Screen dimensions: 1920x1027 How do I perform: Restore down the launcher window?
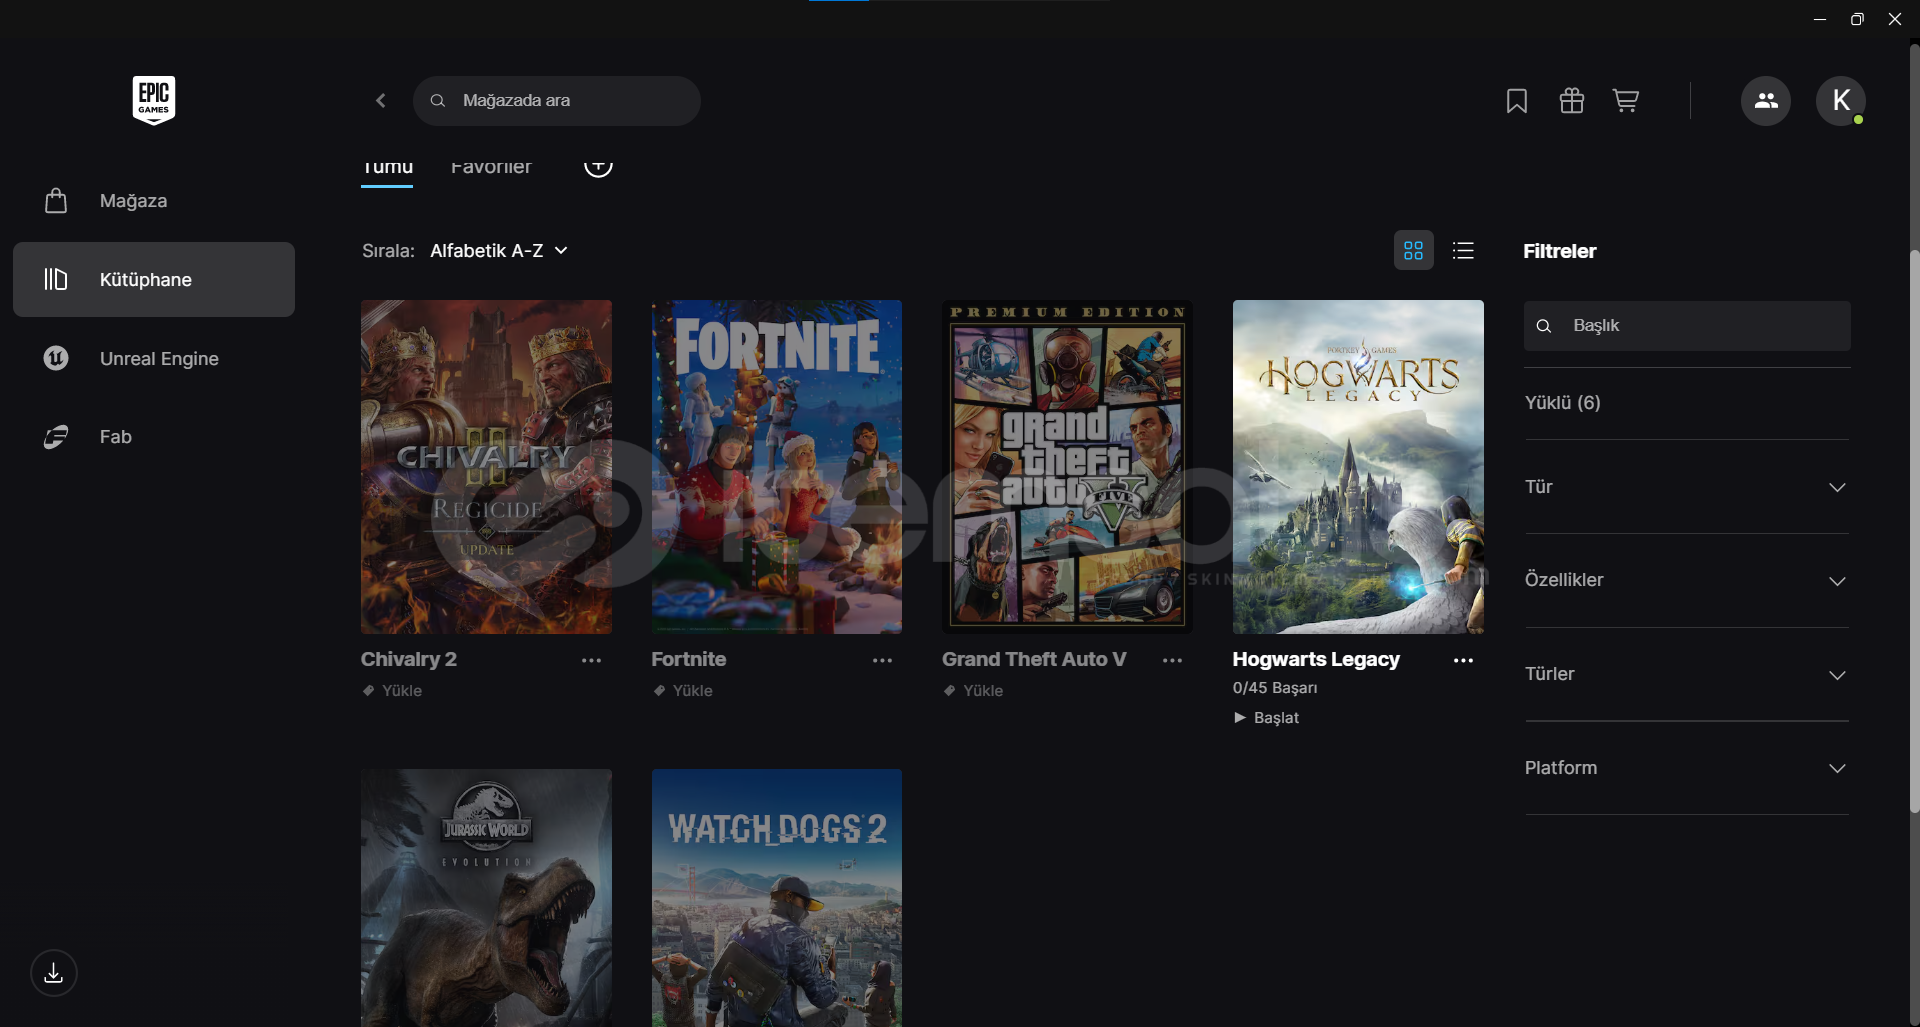click(1857, 19)
